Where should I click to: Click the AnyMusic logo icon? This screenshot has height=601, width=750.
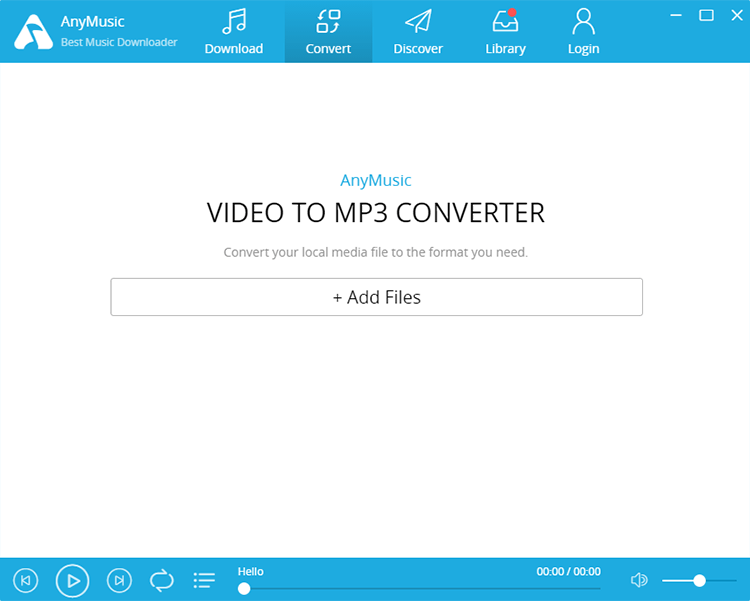click(x=33, y=32)
